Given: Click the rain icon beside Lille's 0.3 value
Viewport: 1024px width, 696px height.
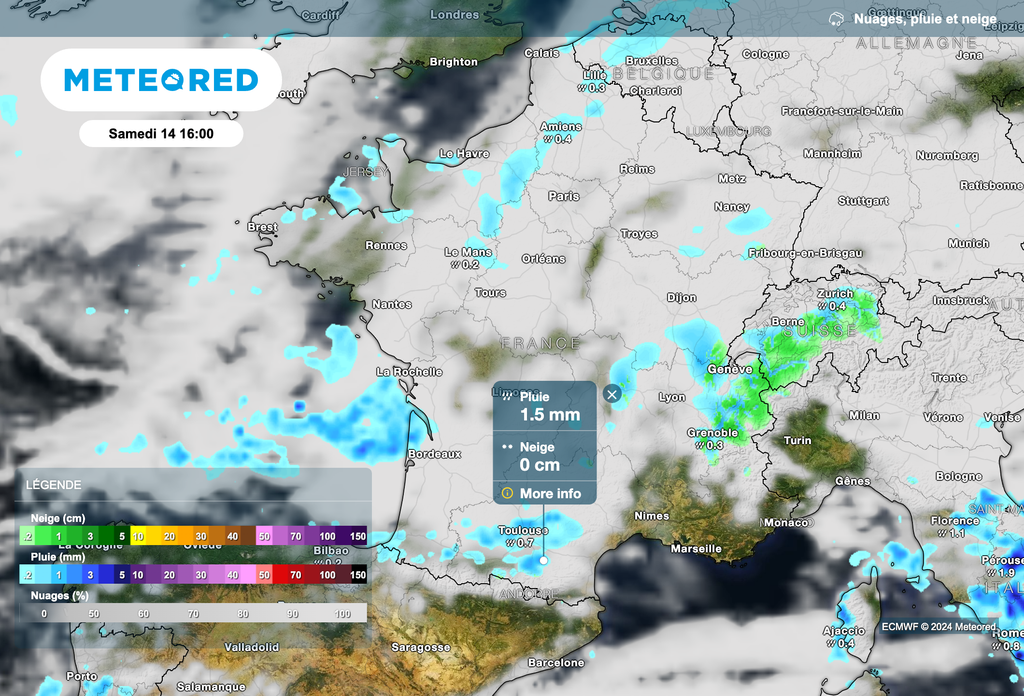Looking at the screenshot, I should 582,87.
